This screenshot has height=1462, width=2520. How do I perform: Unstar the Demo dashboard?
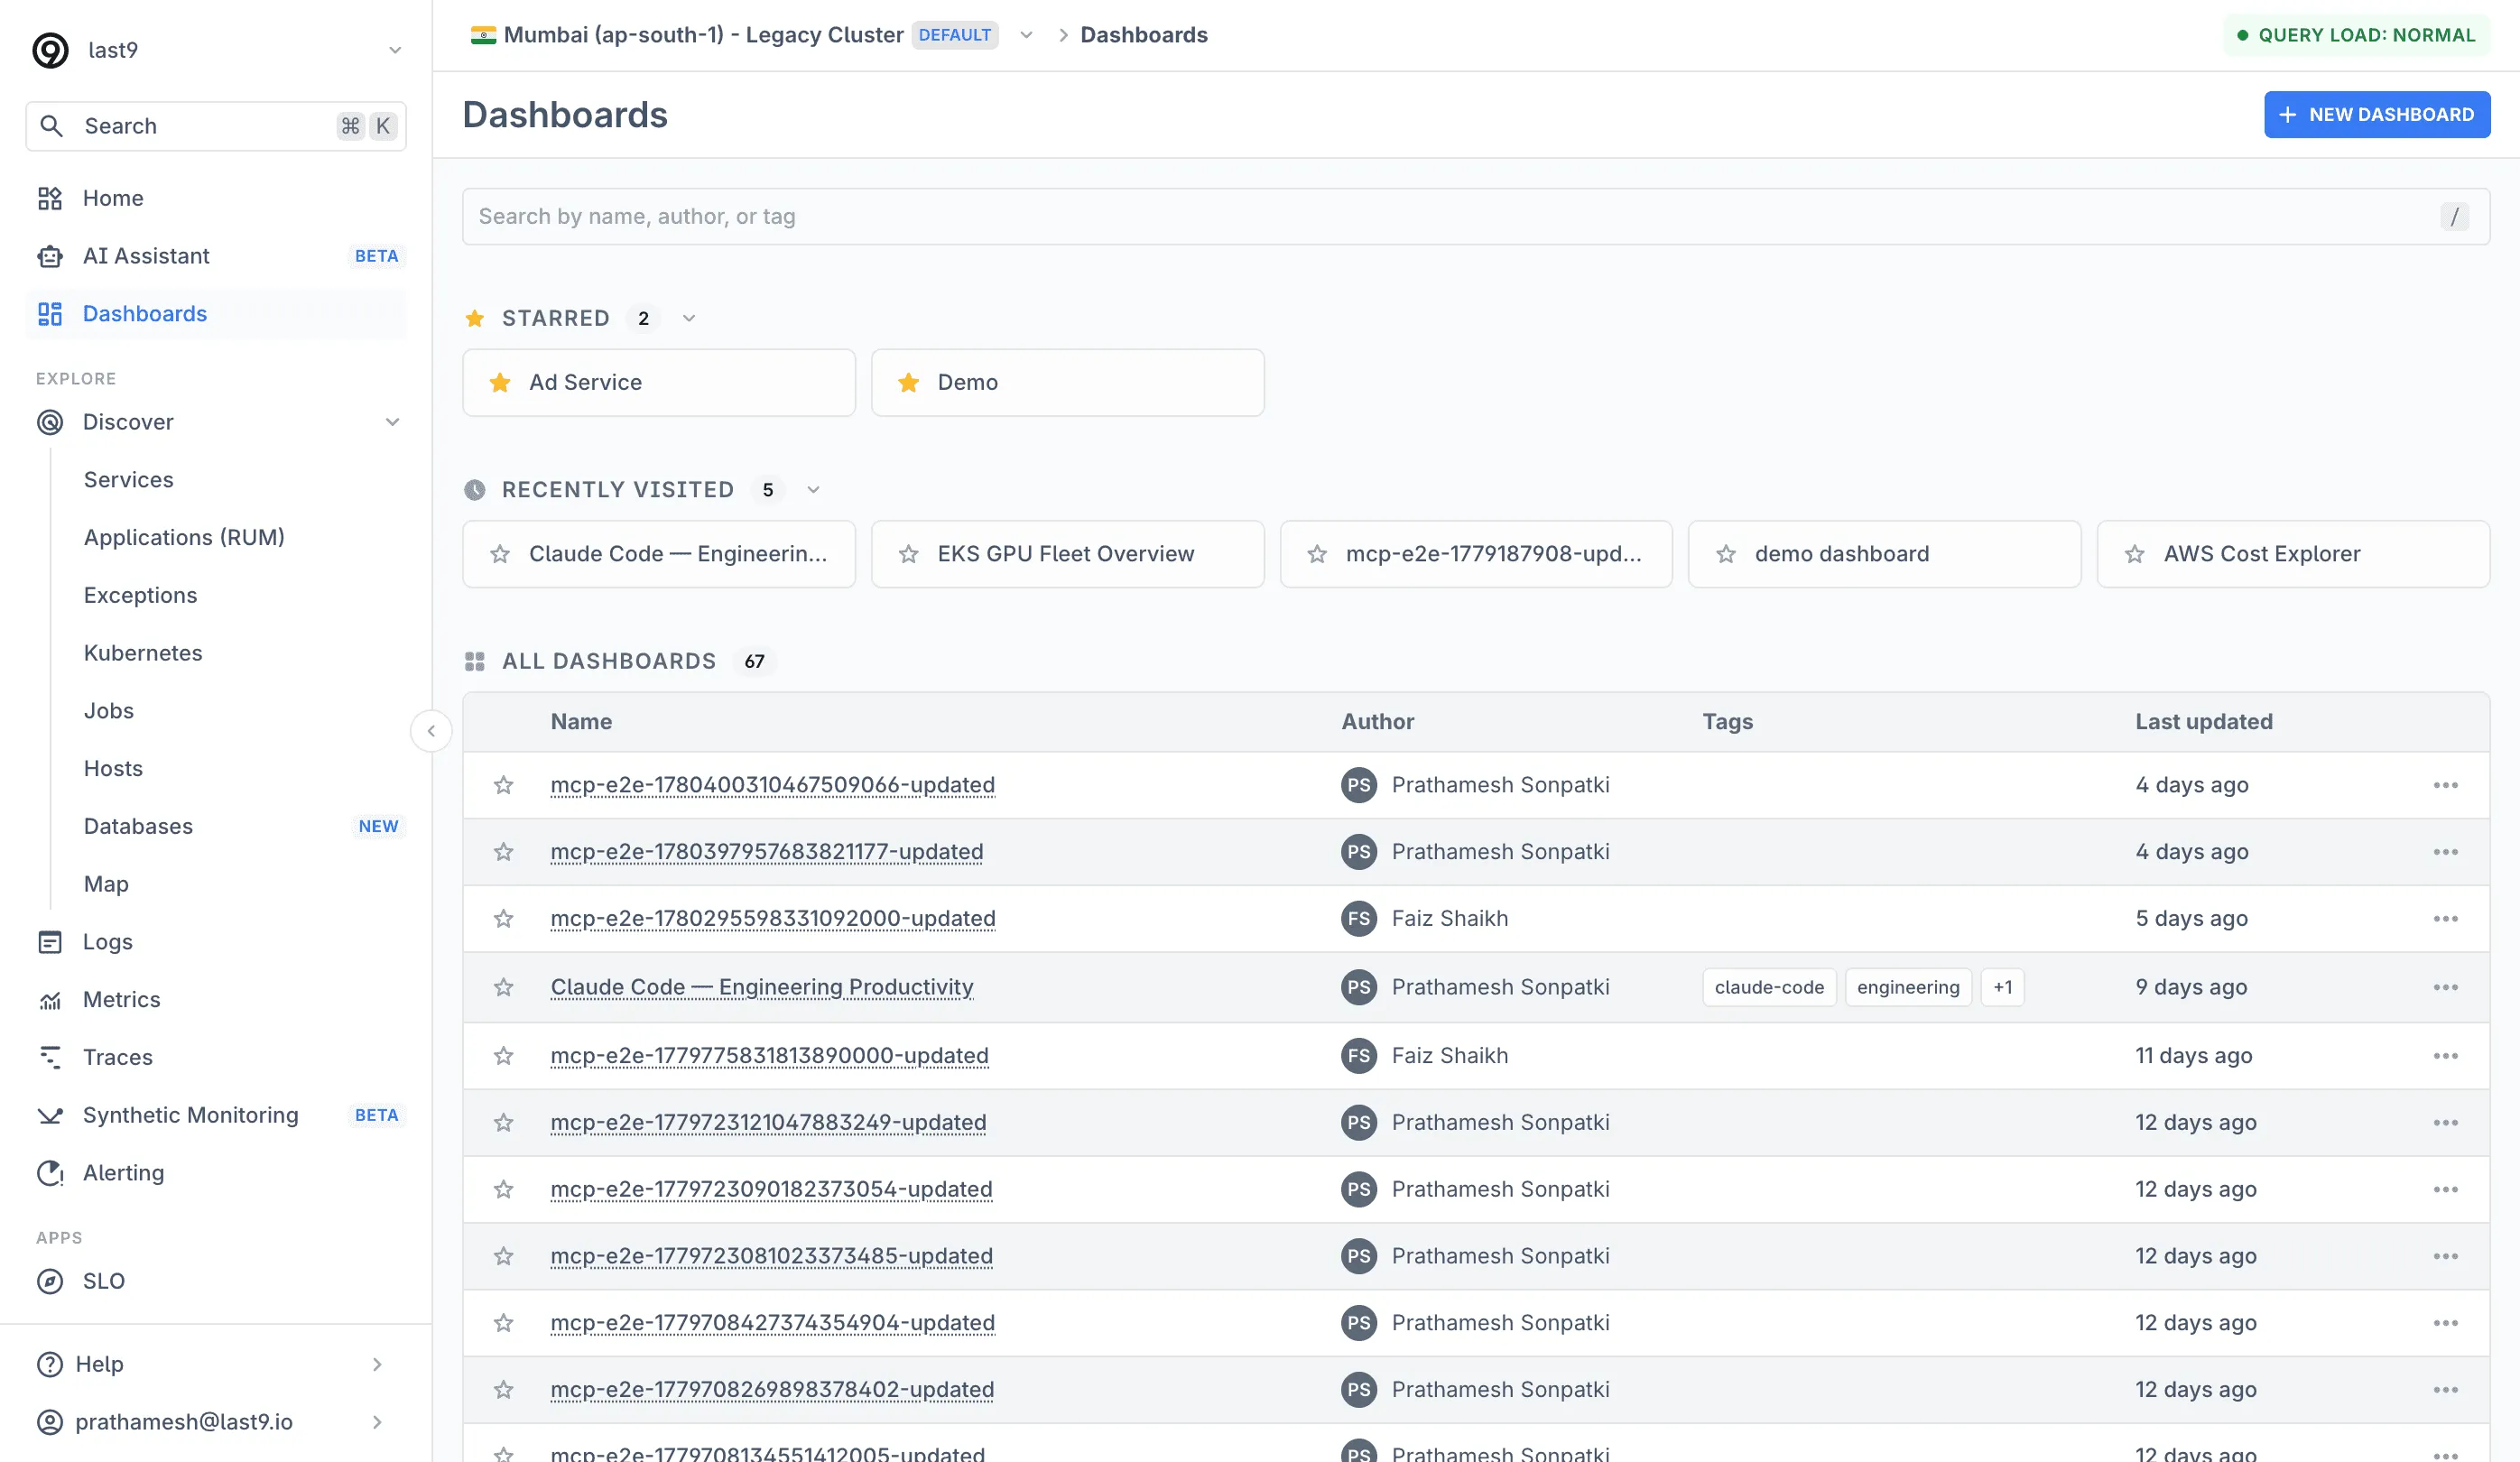(908, 382)
